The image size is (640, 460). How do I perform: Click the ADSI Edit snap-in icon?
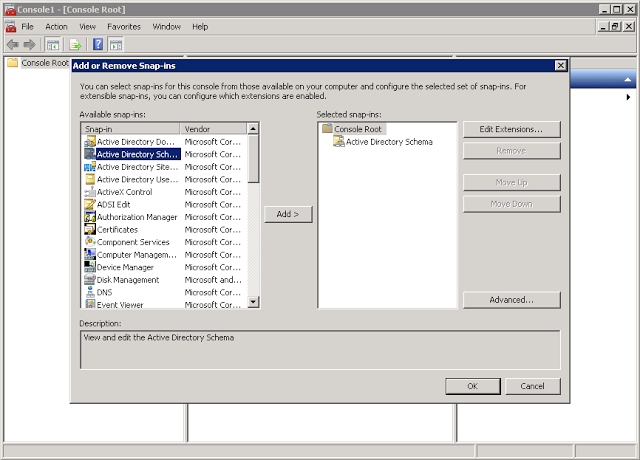[x=90, y=204]
